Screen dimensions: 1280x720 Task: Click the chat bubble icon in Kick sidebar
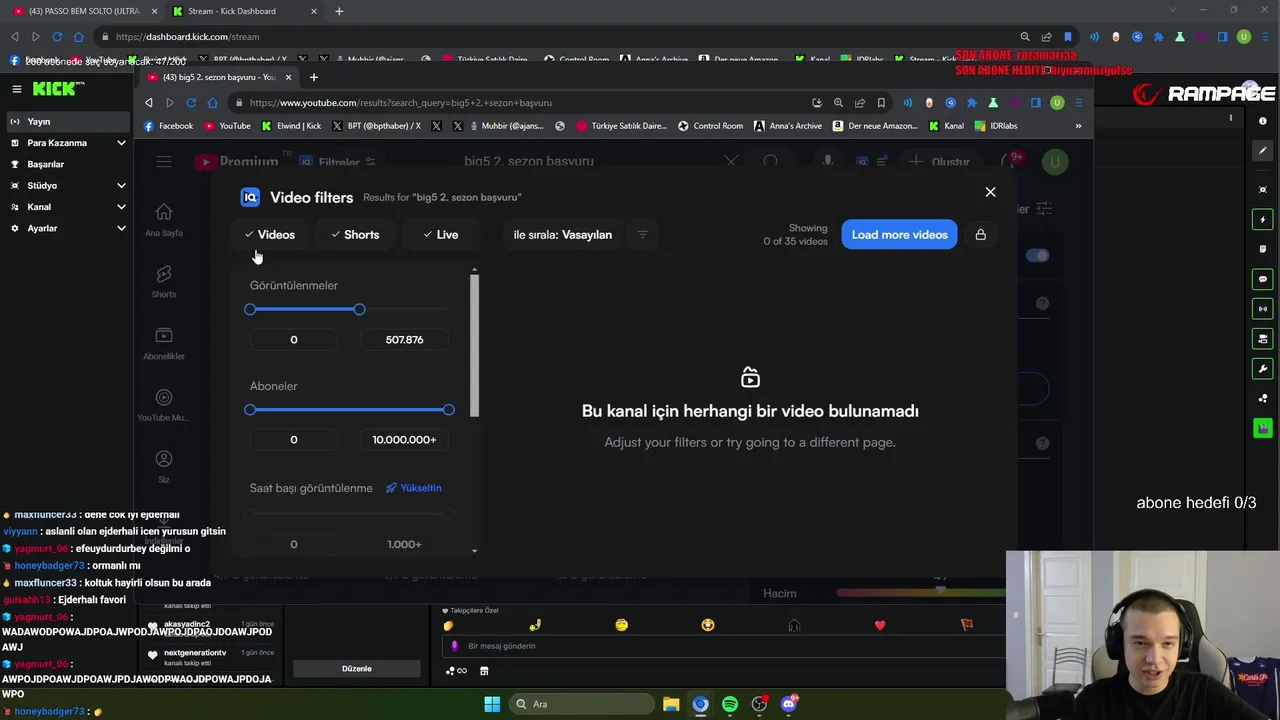pyautogui.click(x=1263, y=279)
